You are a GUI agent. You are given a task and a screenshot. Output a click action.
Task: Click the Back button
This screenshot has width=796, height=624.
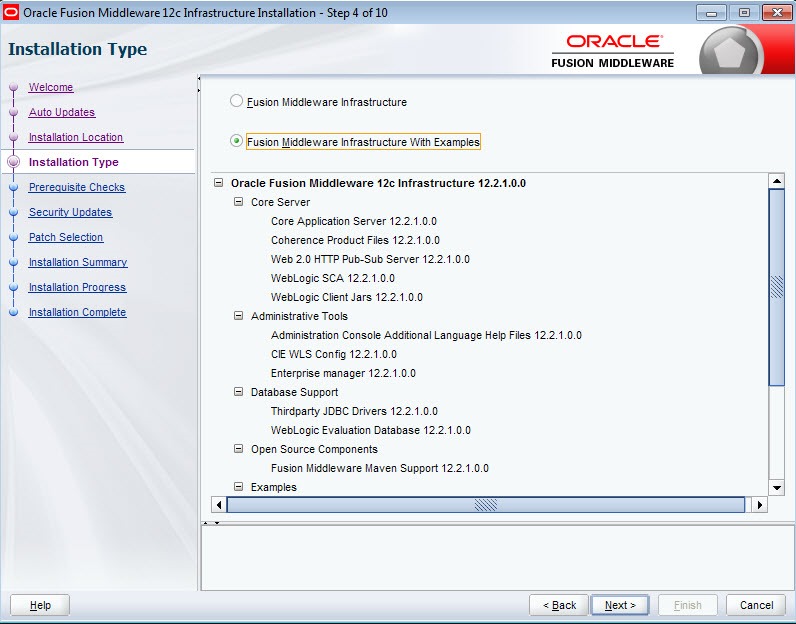(x=559, y=605)
